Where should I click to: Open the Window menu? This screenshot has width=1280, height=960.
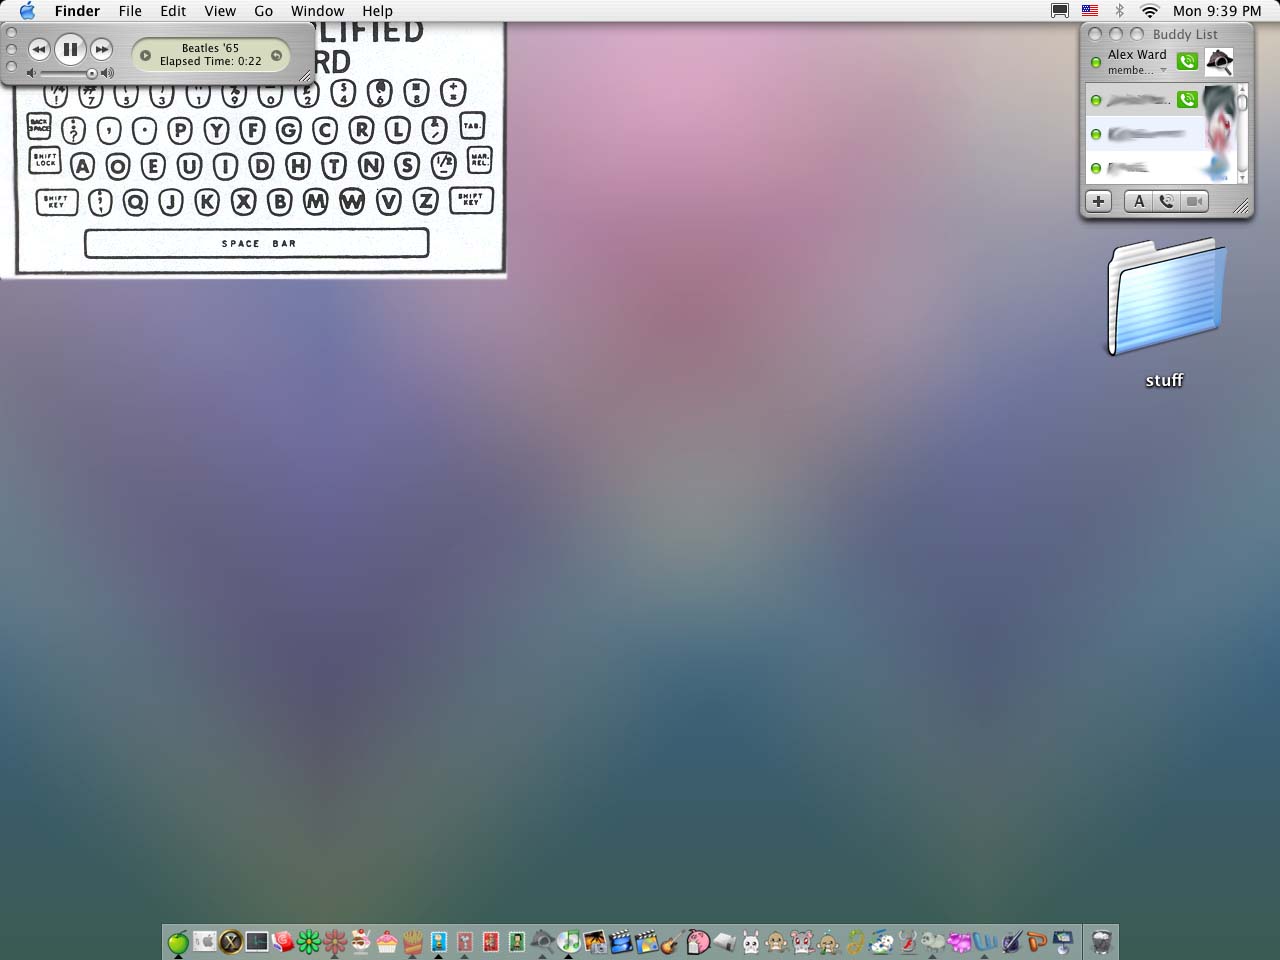317,11
